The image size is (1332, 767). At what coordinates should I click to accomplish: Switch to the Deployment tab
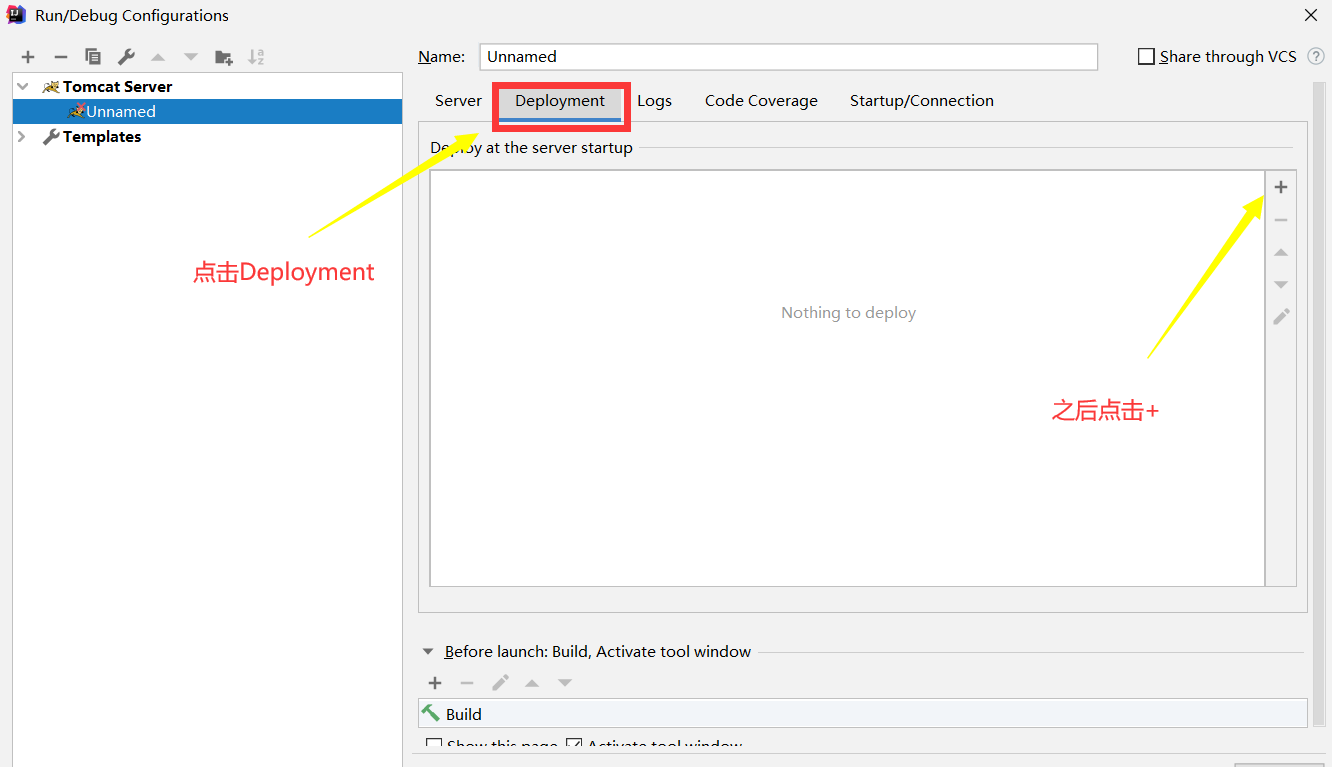coord(560,101)
